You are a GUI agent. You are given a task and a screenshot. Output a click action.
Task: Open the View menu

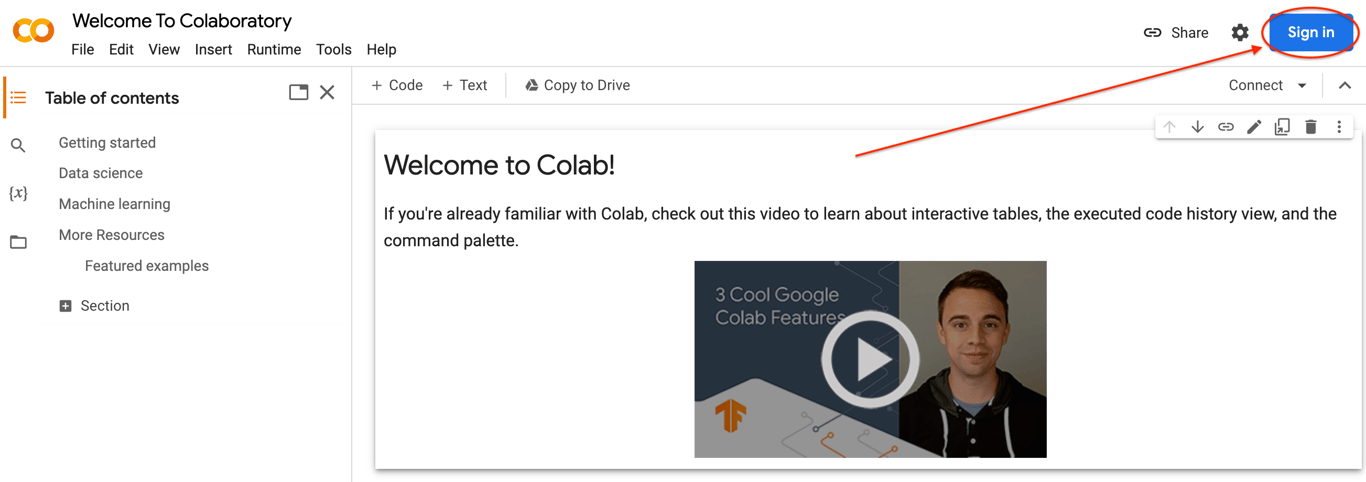pos(164,49)
